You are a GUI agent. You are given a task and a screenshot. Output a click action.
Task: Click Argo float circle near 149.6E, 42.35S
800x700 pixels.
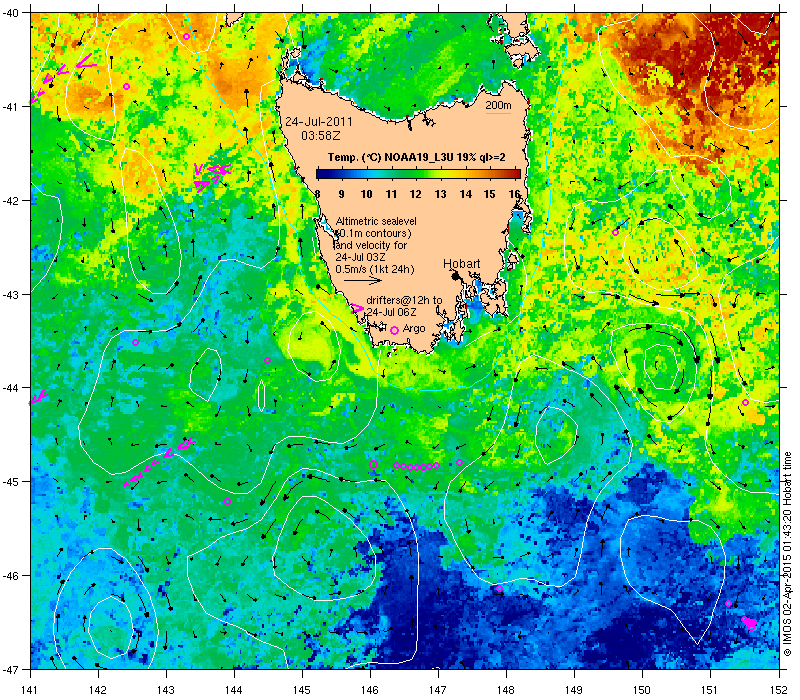coord(615,233)
